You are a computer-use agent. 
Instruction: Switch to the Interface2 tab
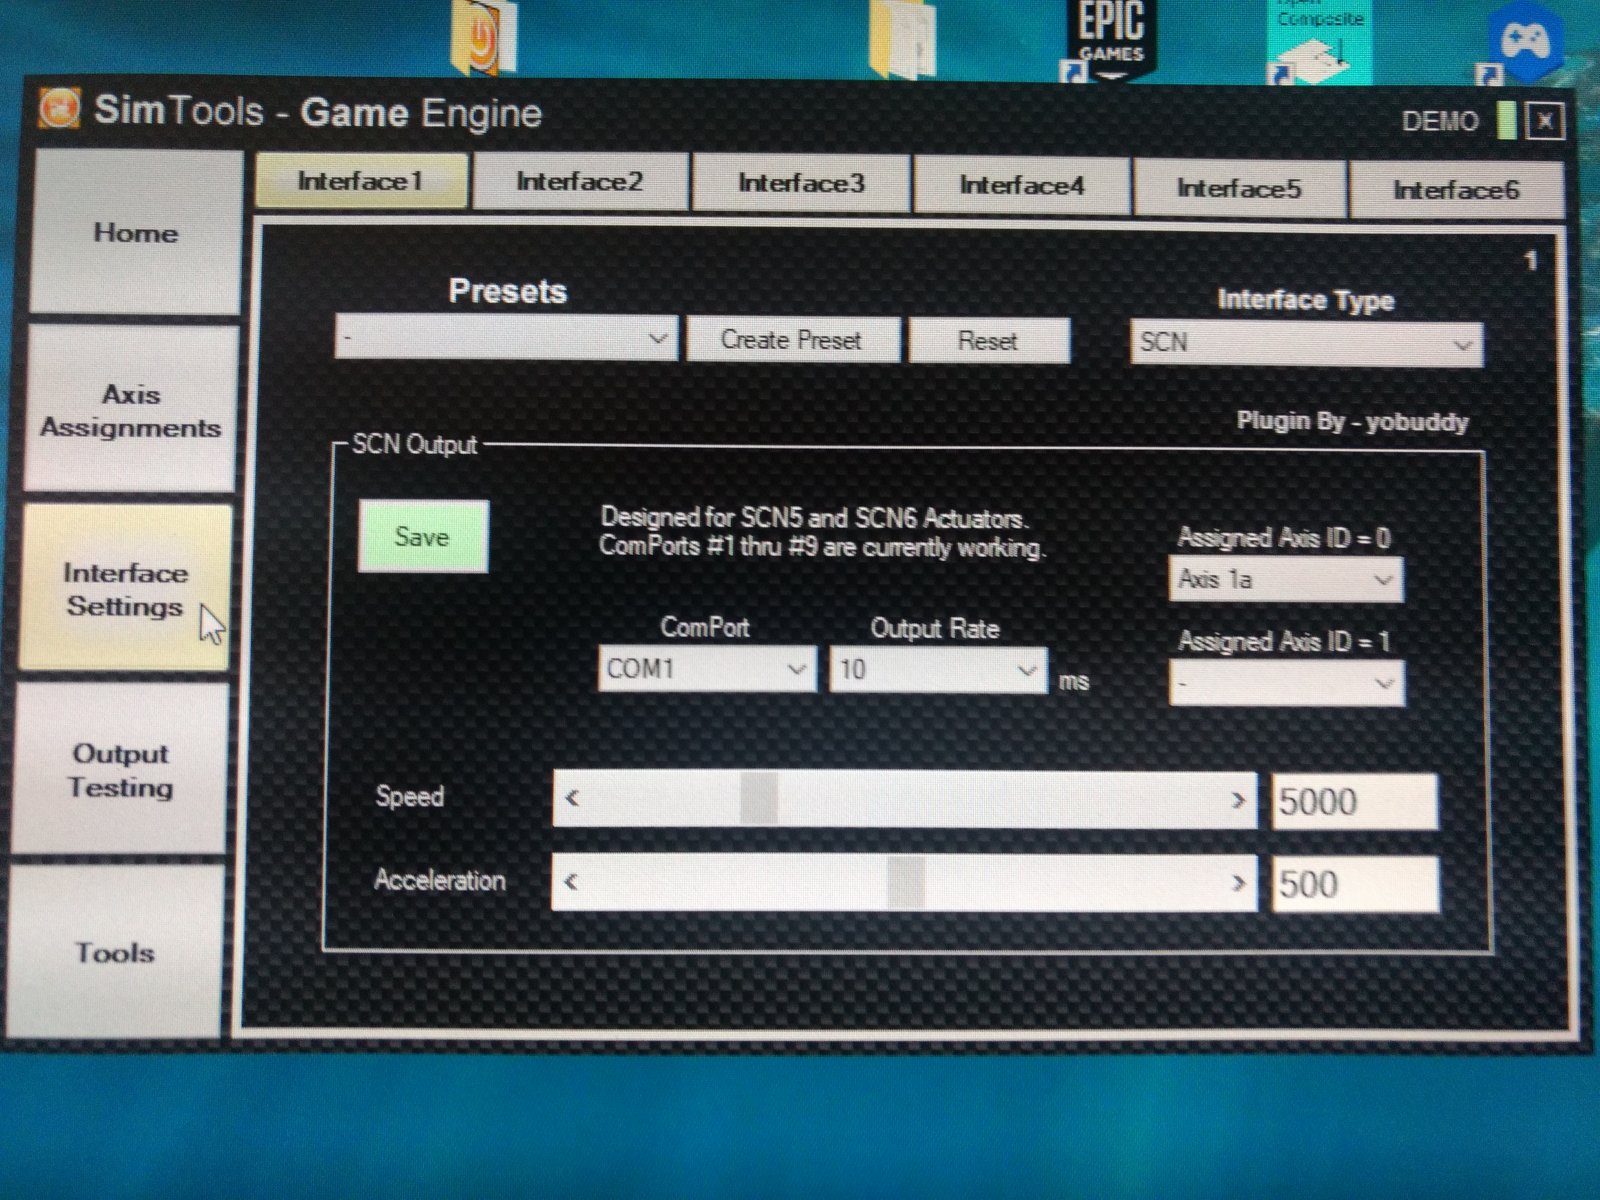pyautogui.click(x=580, y=182)
